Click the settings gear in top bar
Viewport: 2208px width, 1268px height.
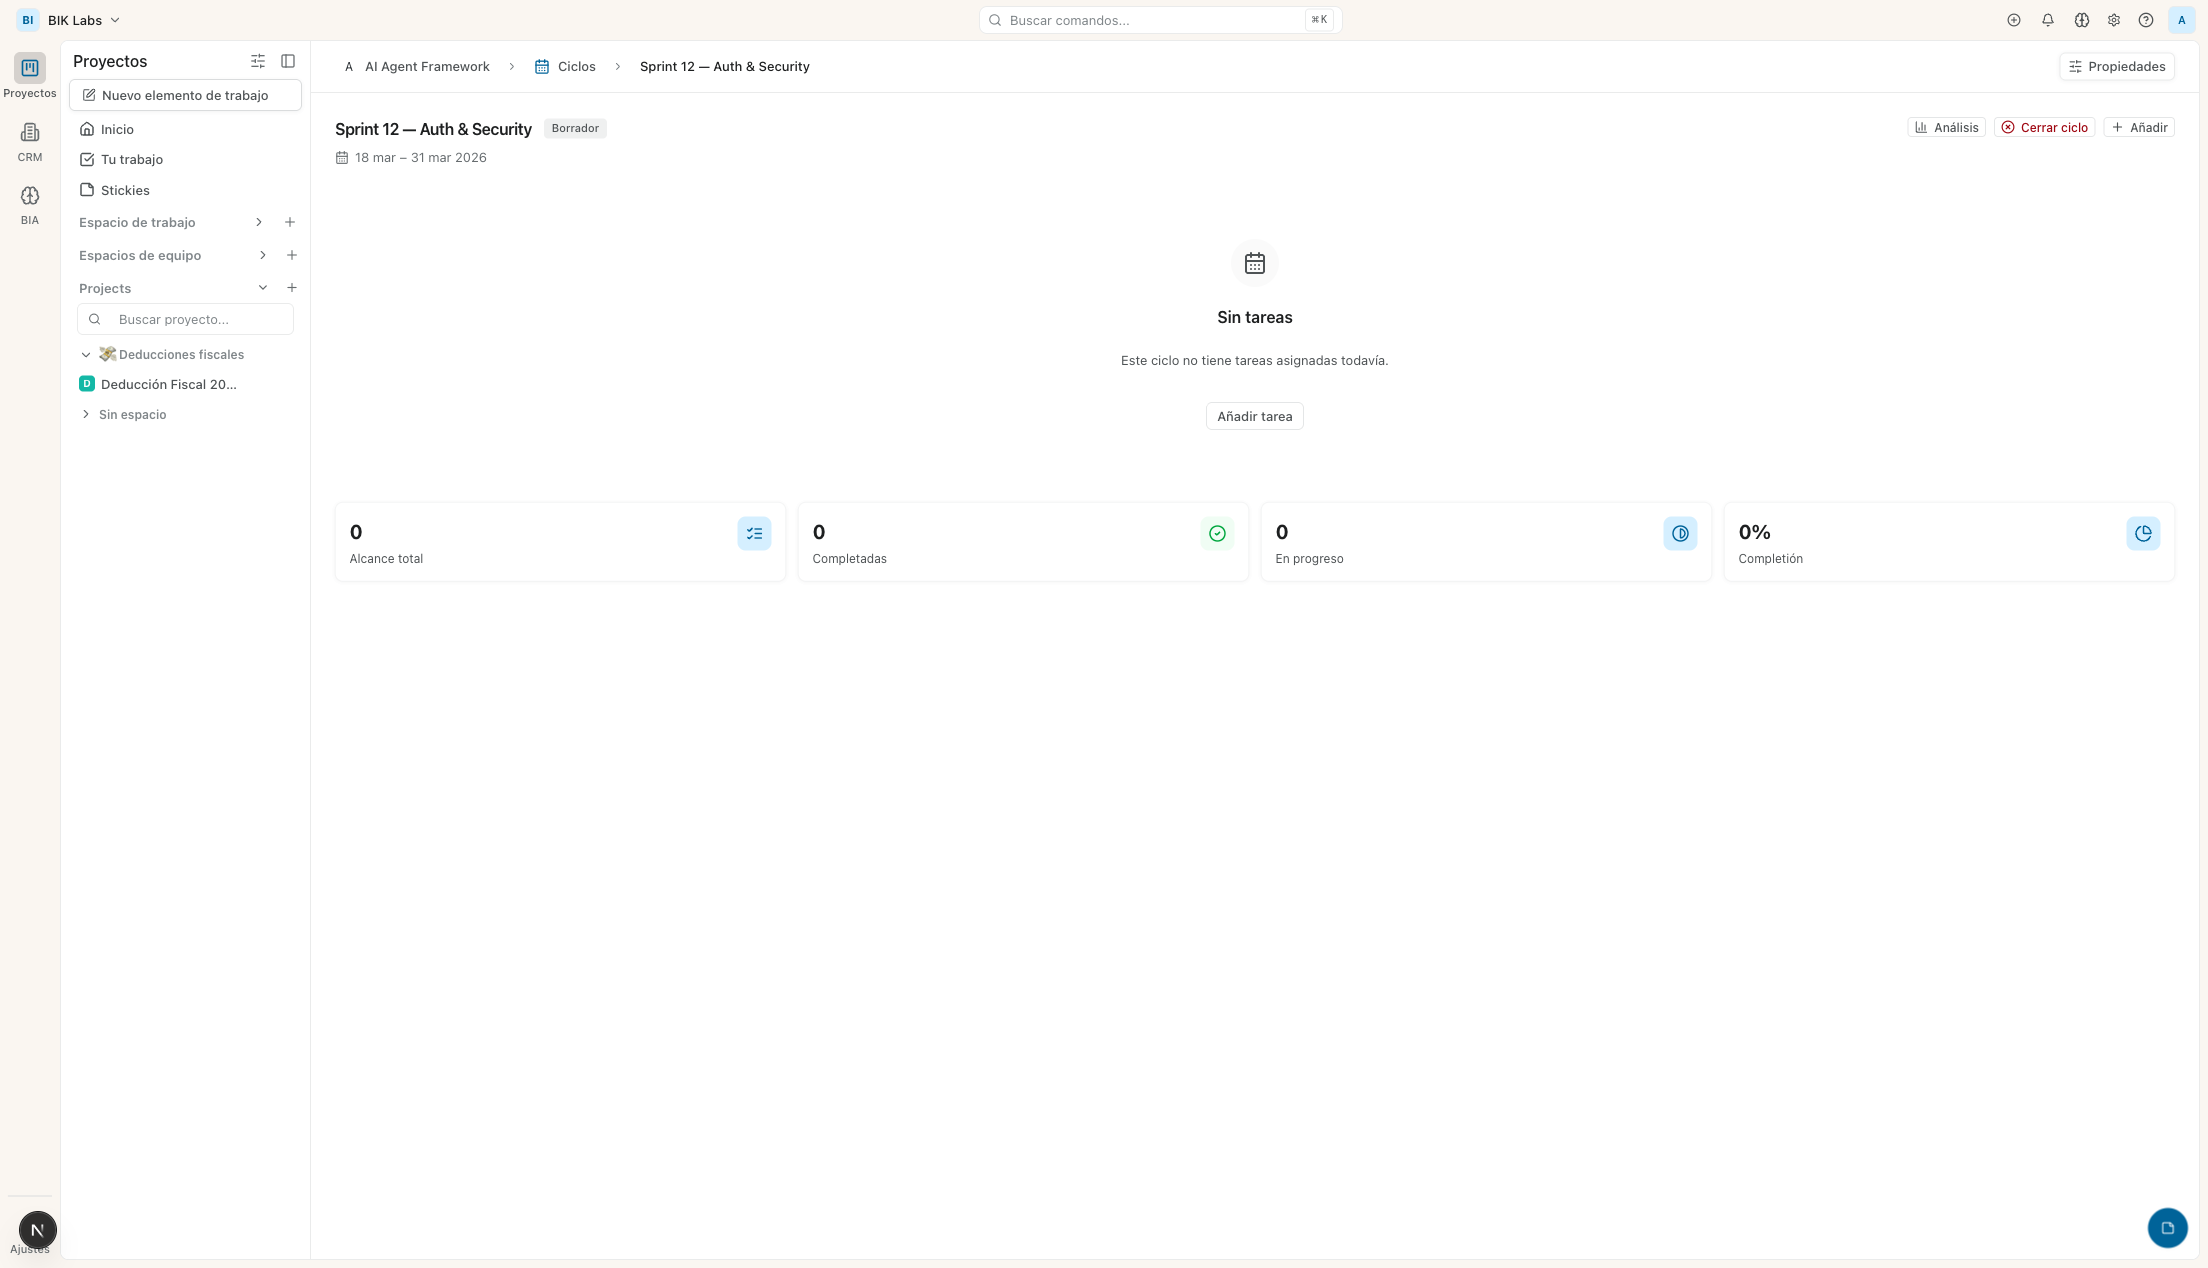[2113, 20]
